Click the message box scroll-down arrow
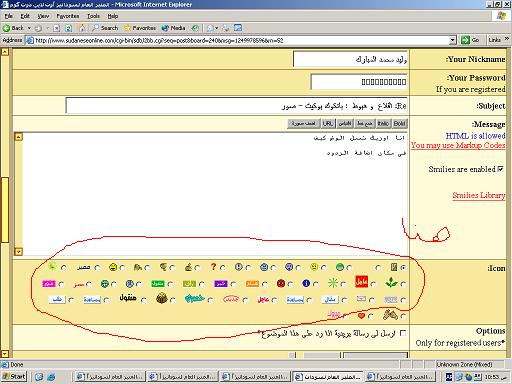 click(19, 252)
